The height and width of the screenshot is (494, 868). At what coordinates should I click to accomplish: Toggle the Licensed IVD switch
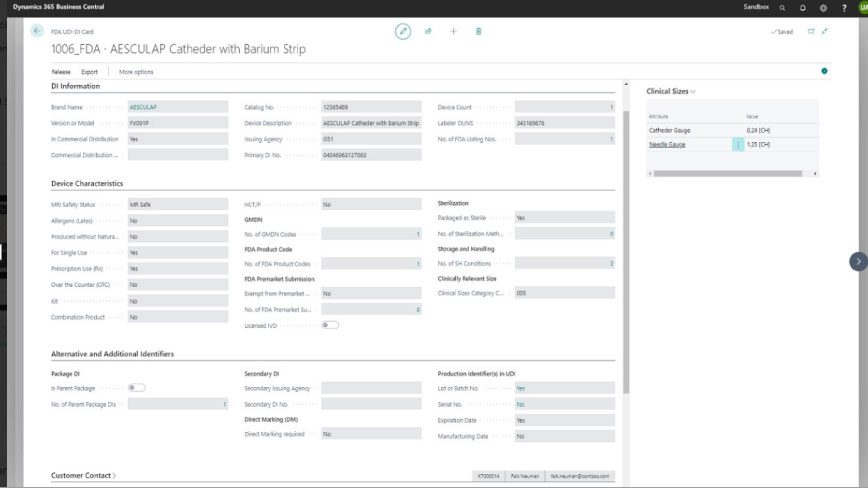330,325
